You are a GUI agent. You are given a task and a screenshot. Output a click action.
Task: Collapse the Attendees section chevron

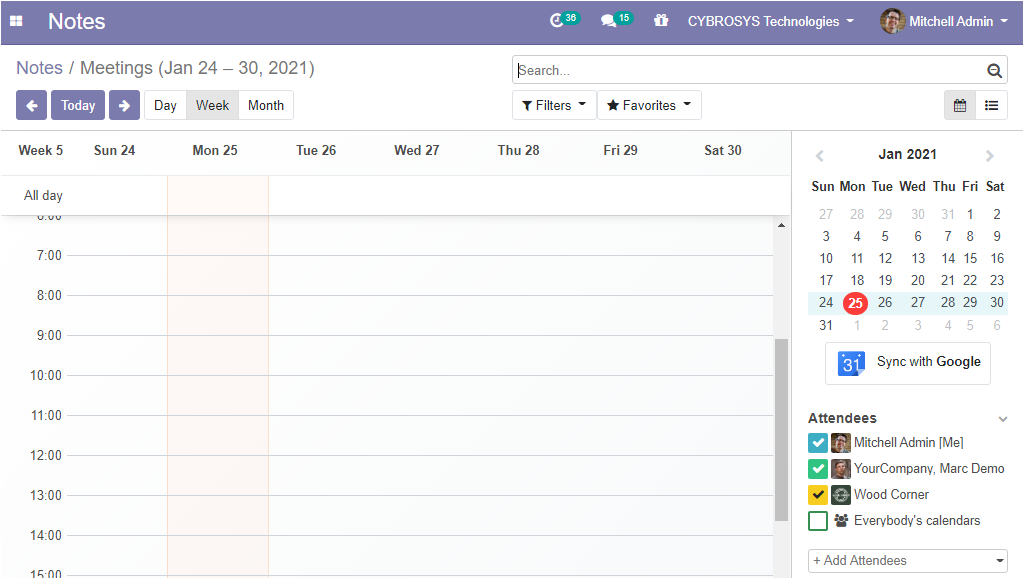(1002, 419)
